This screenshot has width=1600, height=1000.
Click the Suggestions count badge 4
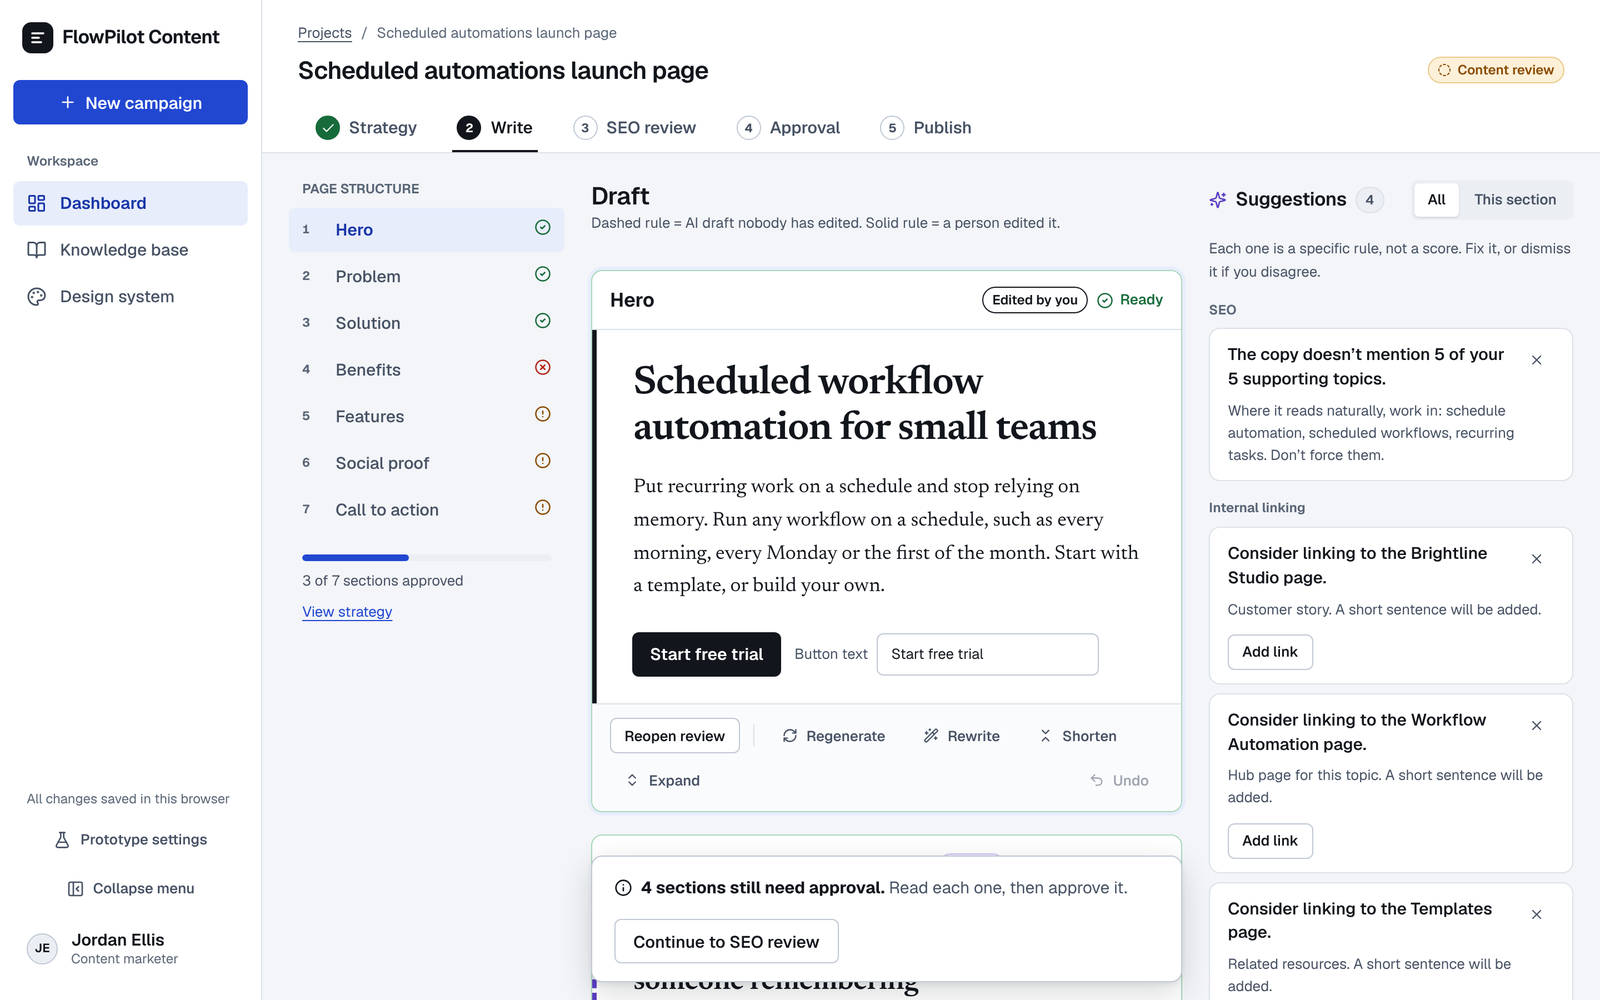1370,200
